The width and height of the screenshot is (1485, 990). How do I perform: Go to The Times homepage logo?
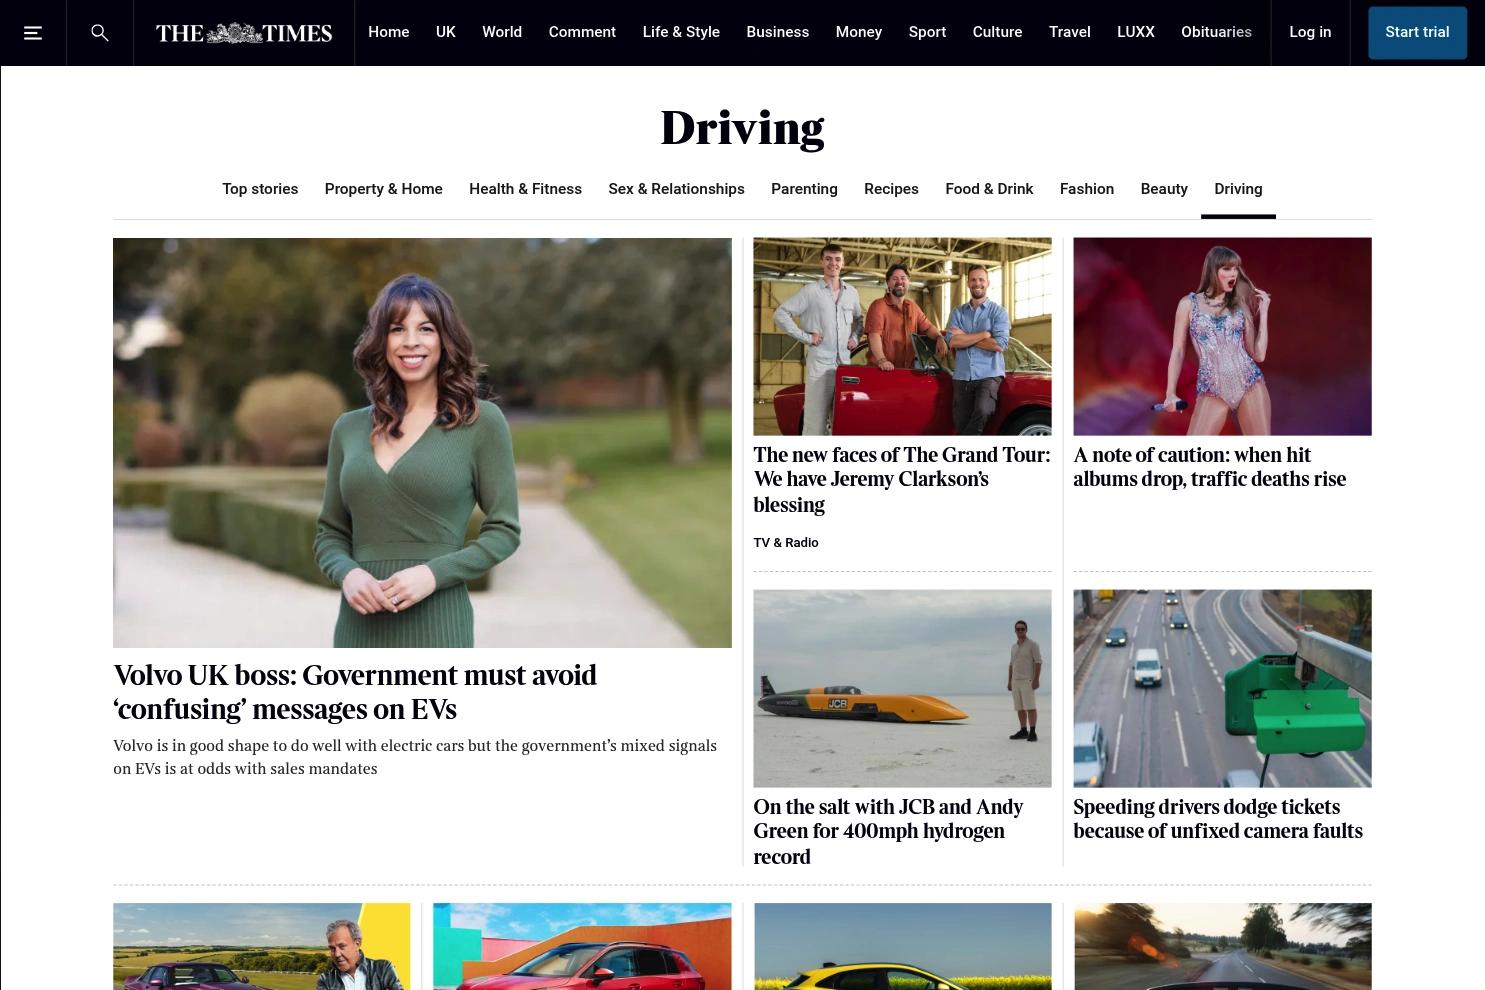244,33
